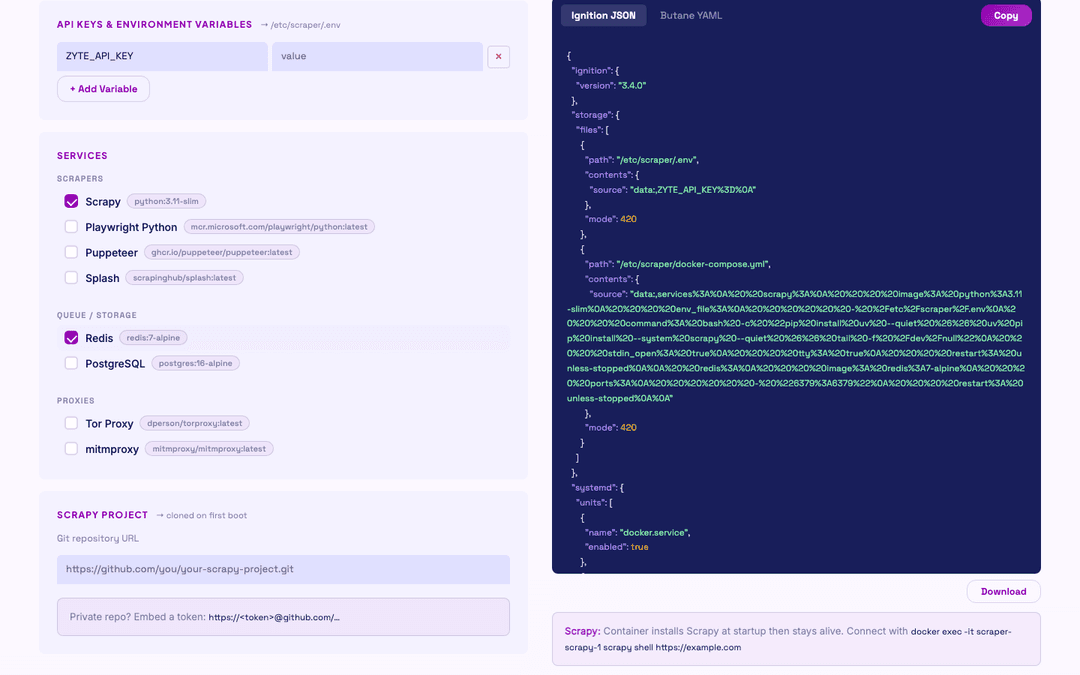Image resolution: width=1080 pixels, height=675 pixels.
Task: Select the ZYTE_API_KEY%3D%0A source string
Action: [x=693, y=189]
